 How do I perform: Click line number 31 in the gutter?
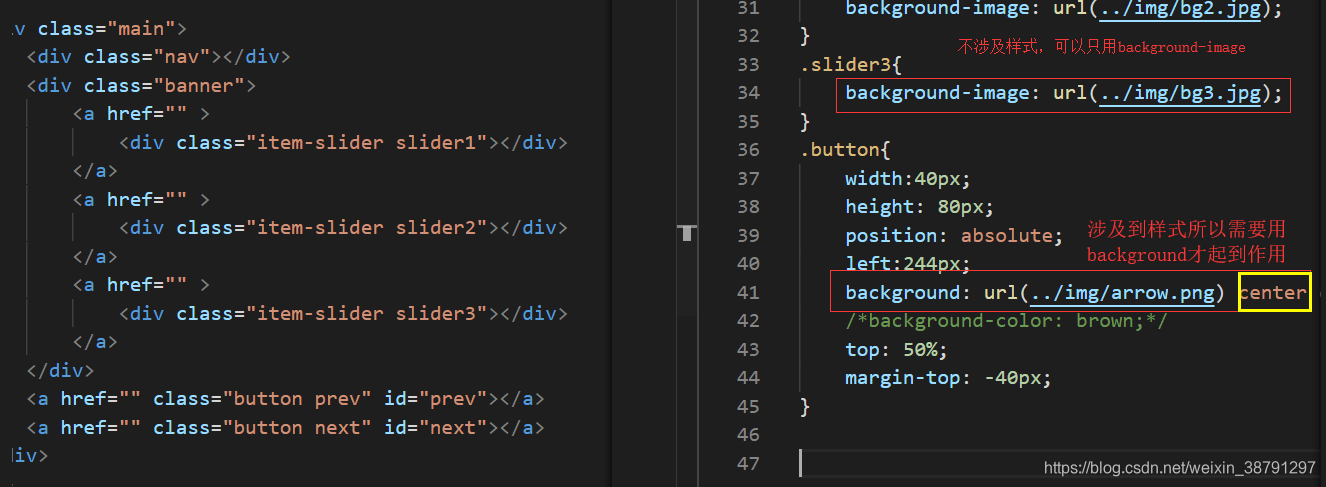tap(748, 8)
